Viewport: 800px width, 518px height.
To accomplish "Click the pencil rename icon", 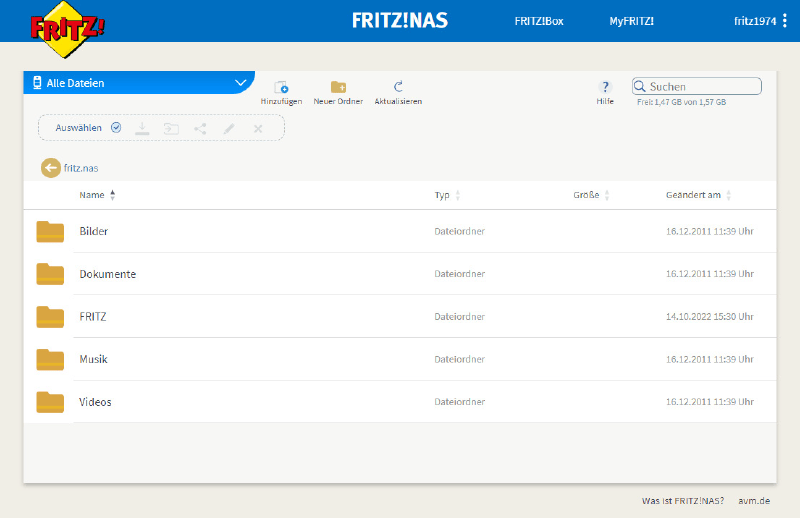I will coord(229,128).
